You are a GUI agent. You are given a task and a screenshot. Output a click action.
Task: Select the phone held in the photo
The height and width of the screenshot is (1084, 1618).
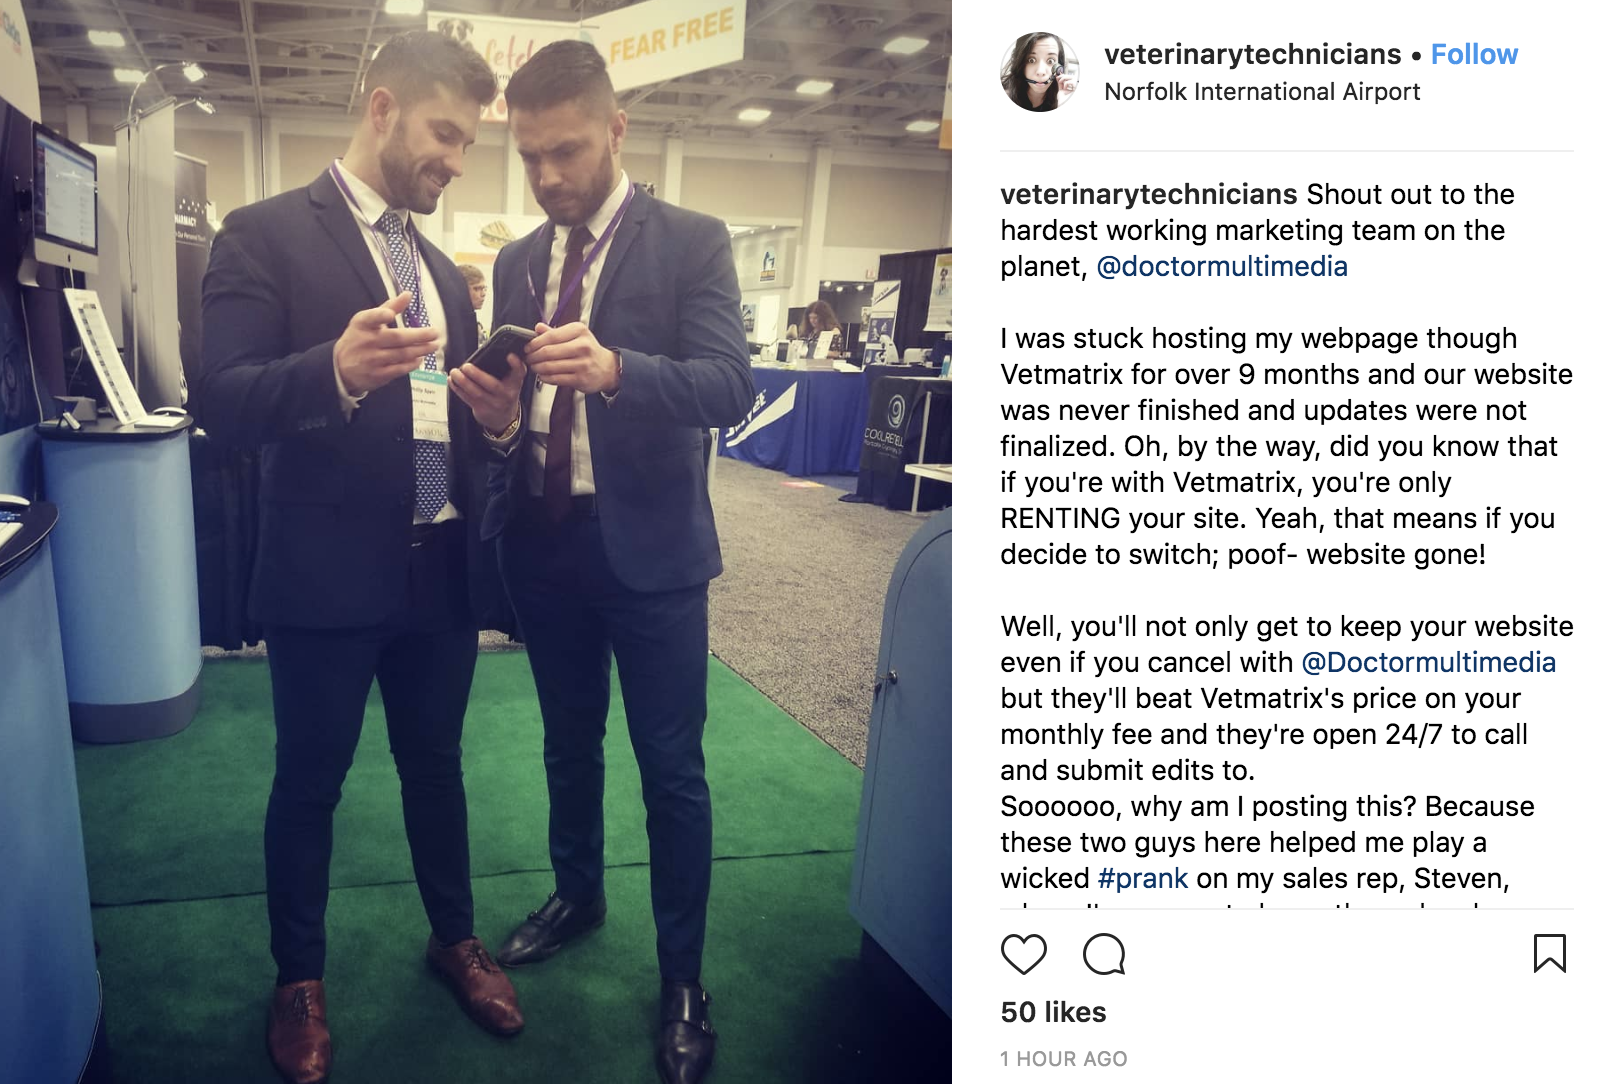500,351
